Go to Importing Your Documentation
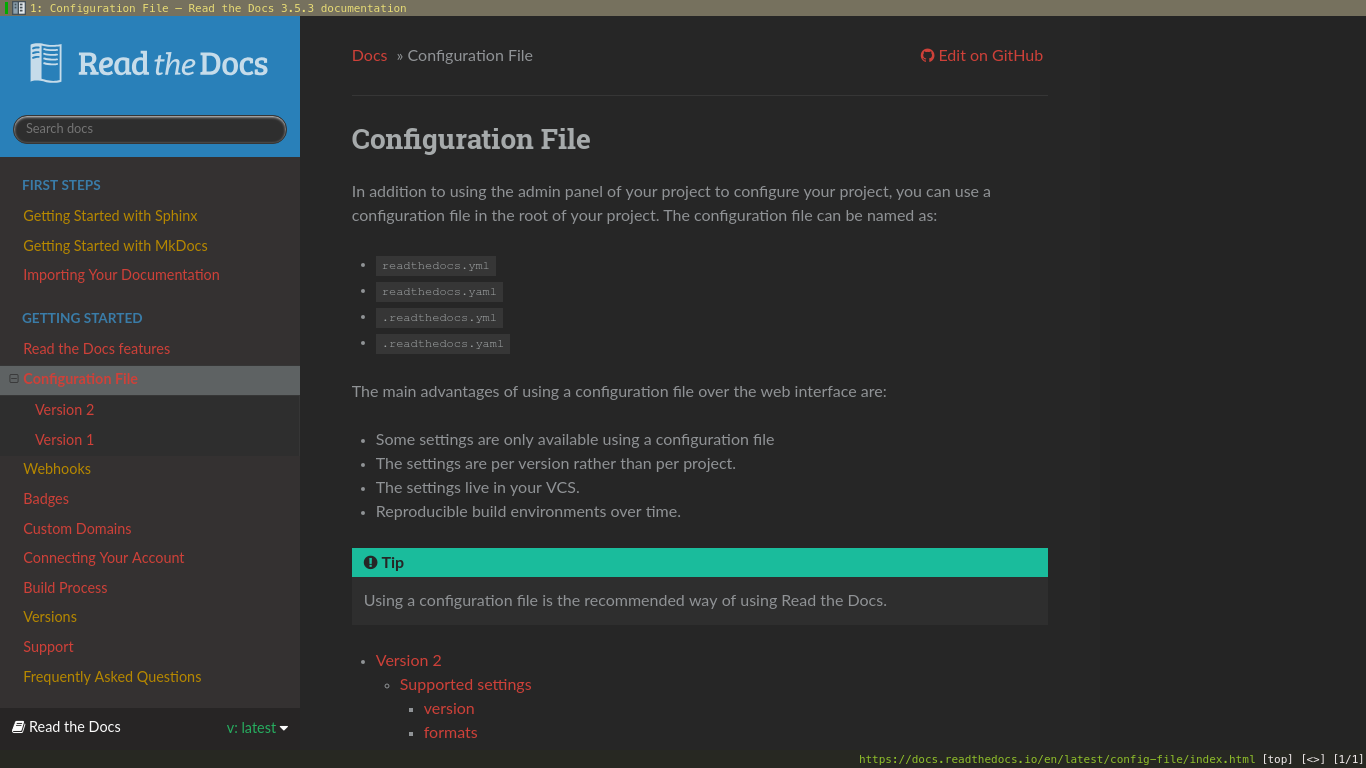The height and width of the screenshot is (768, 1366). (121, 275)
